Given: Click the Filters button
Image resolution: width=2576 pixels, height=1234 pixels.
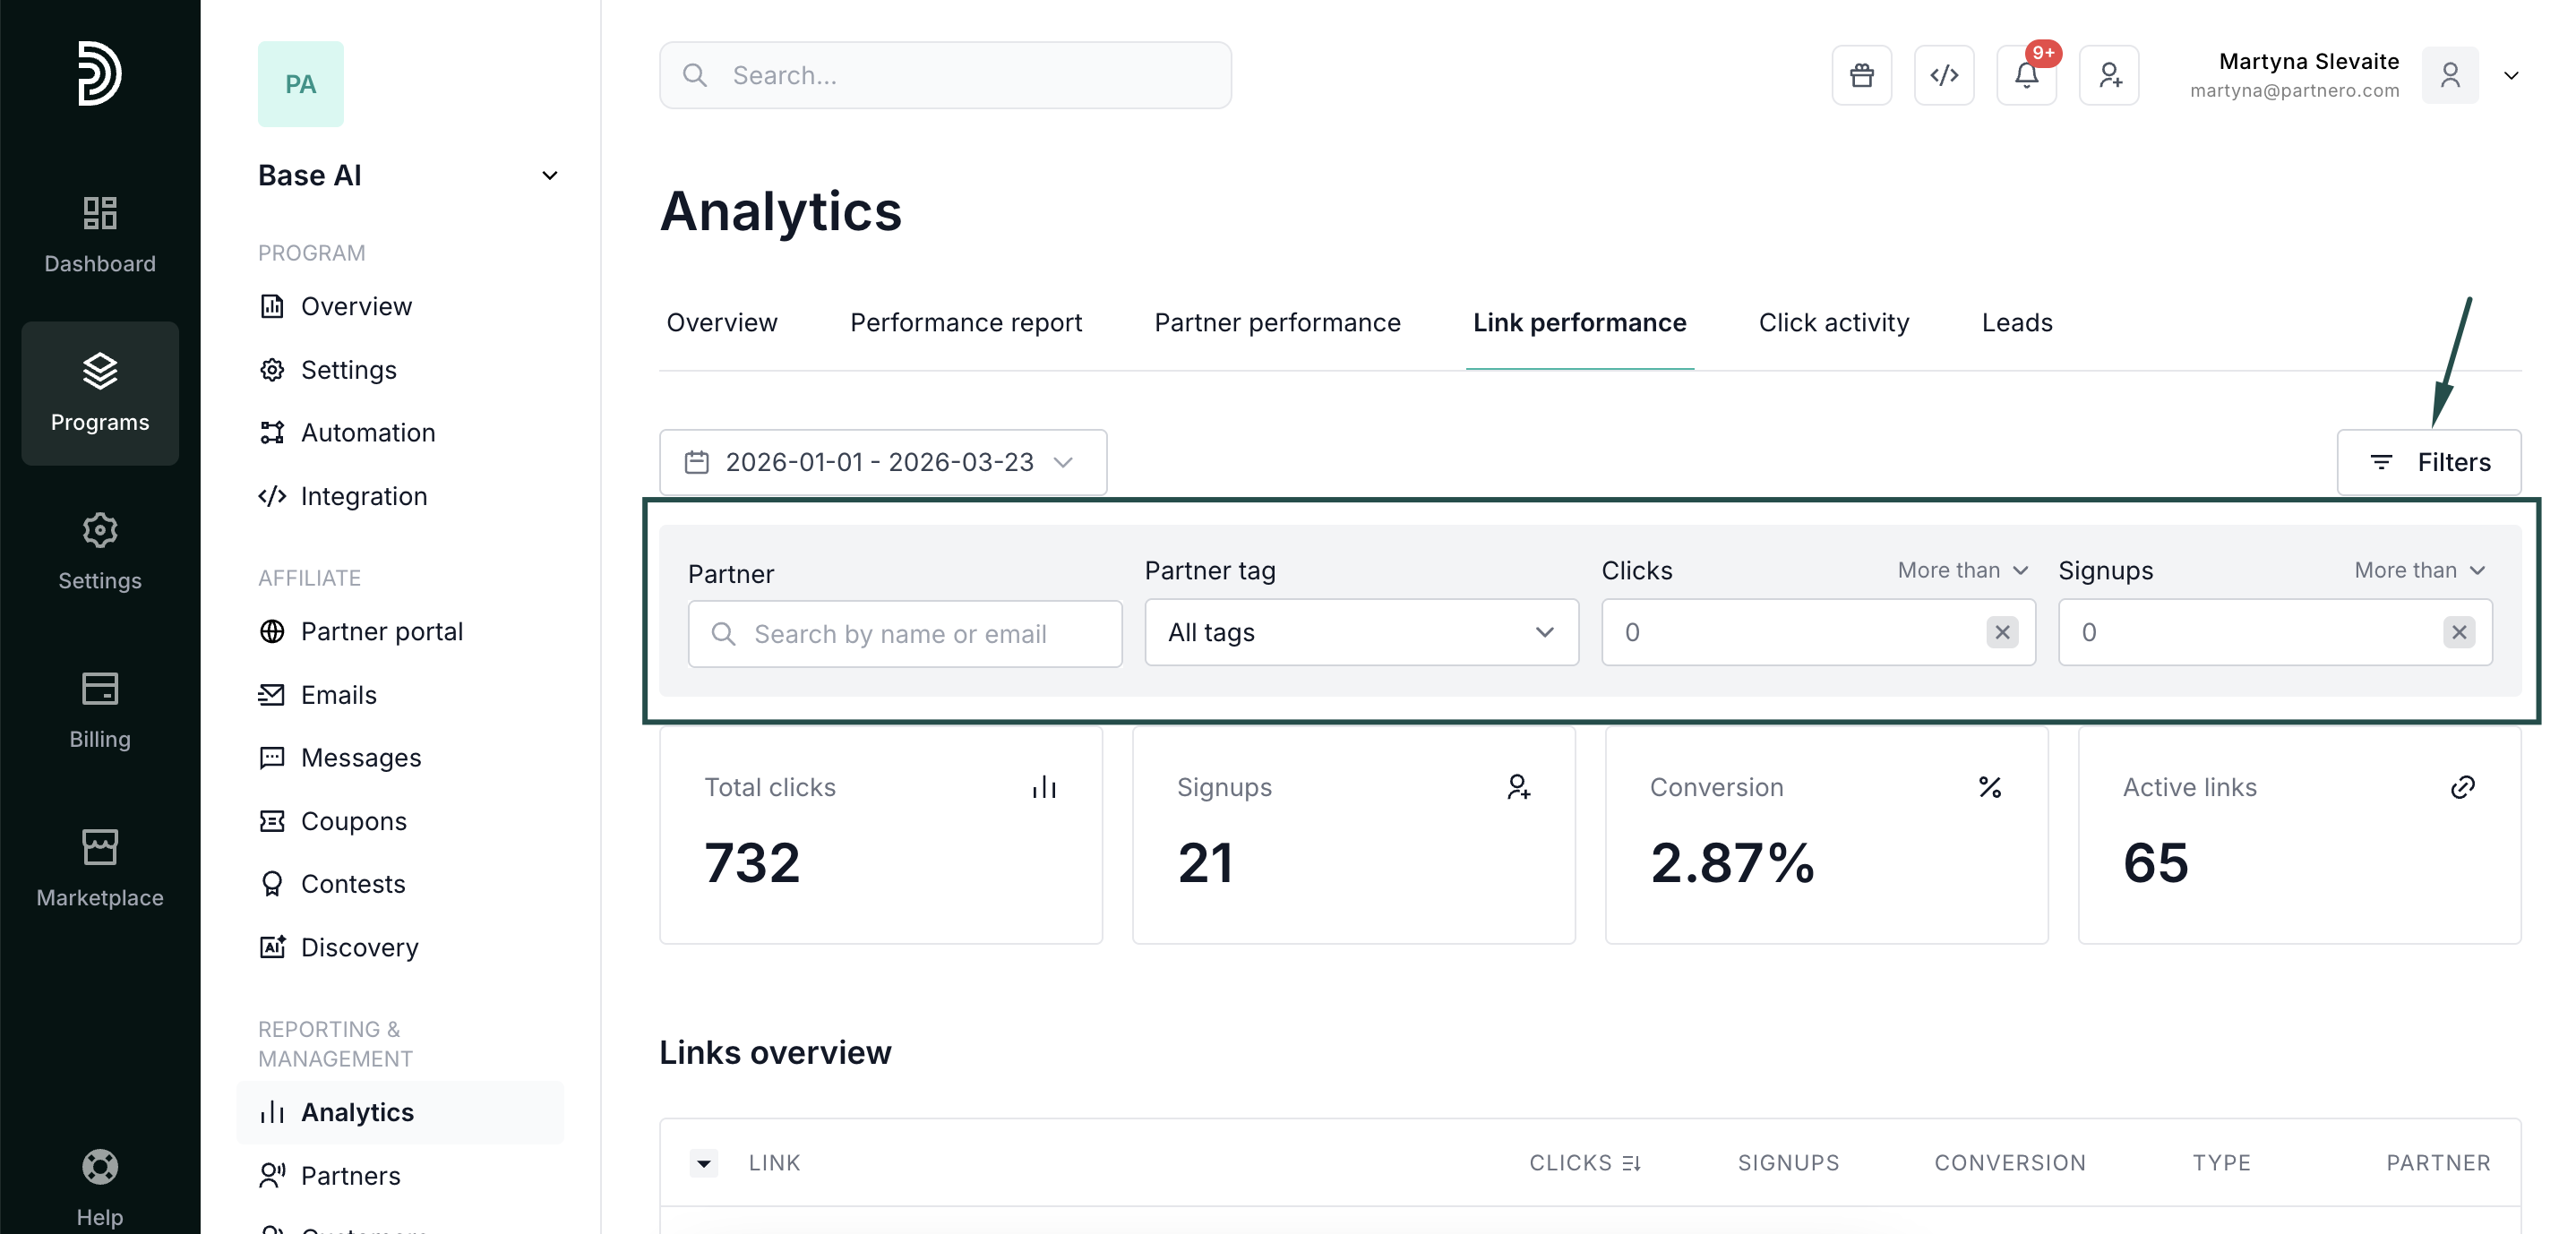Looking at the screenshot, I should point(2428,462).
